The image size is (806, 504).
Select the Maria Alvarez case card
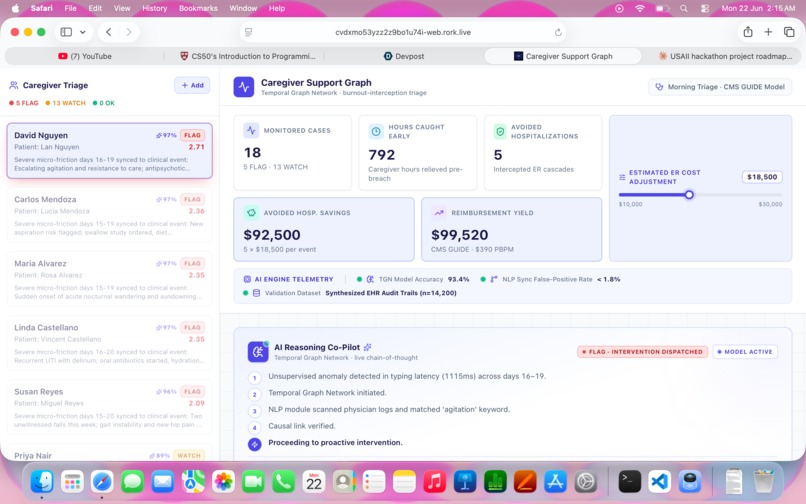click(x=109, y=279)
